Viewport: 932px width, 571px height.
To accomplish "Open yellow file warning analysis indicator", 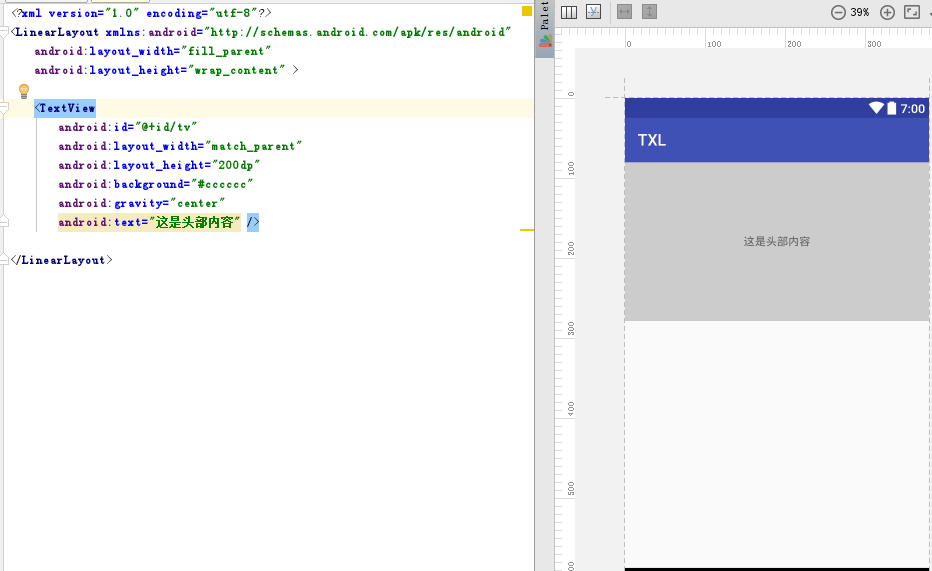I will [527, 11].
